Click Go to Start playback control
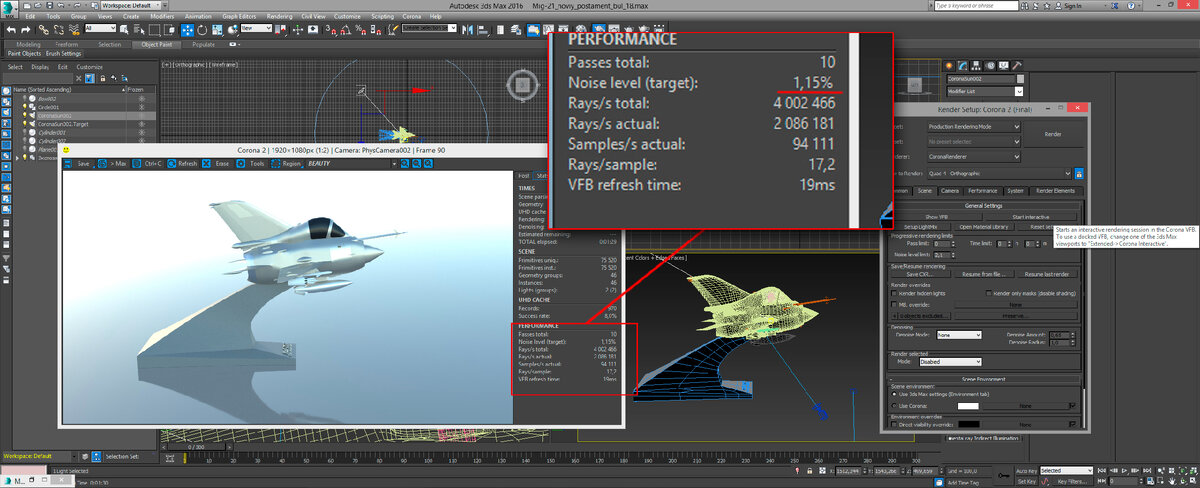1200x488 pixels. [x=1102, y=470]
